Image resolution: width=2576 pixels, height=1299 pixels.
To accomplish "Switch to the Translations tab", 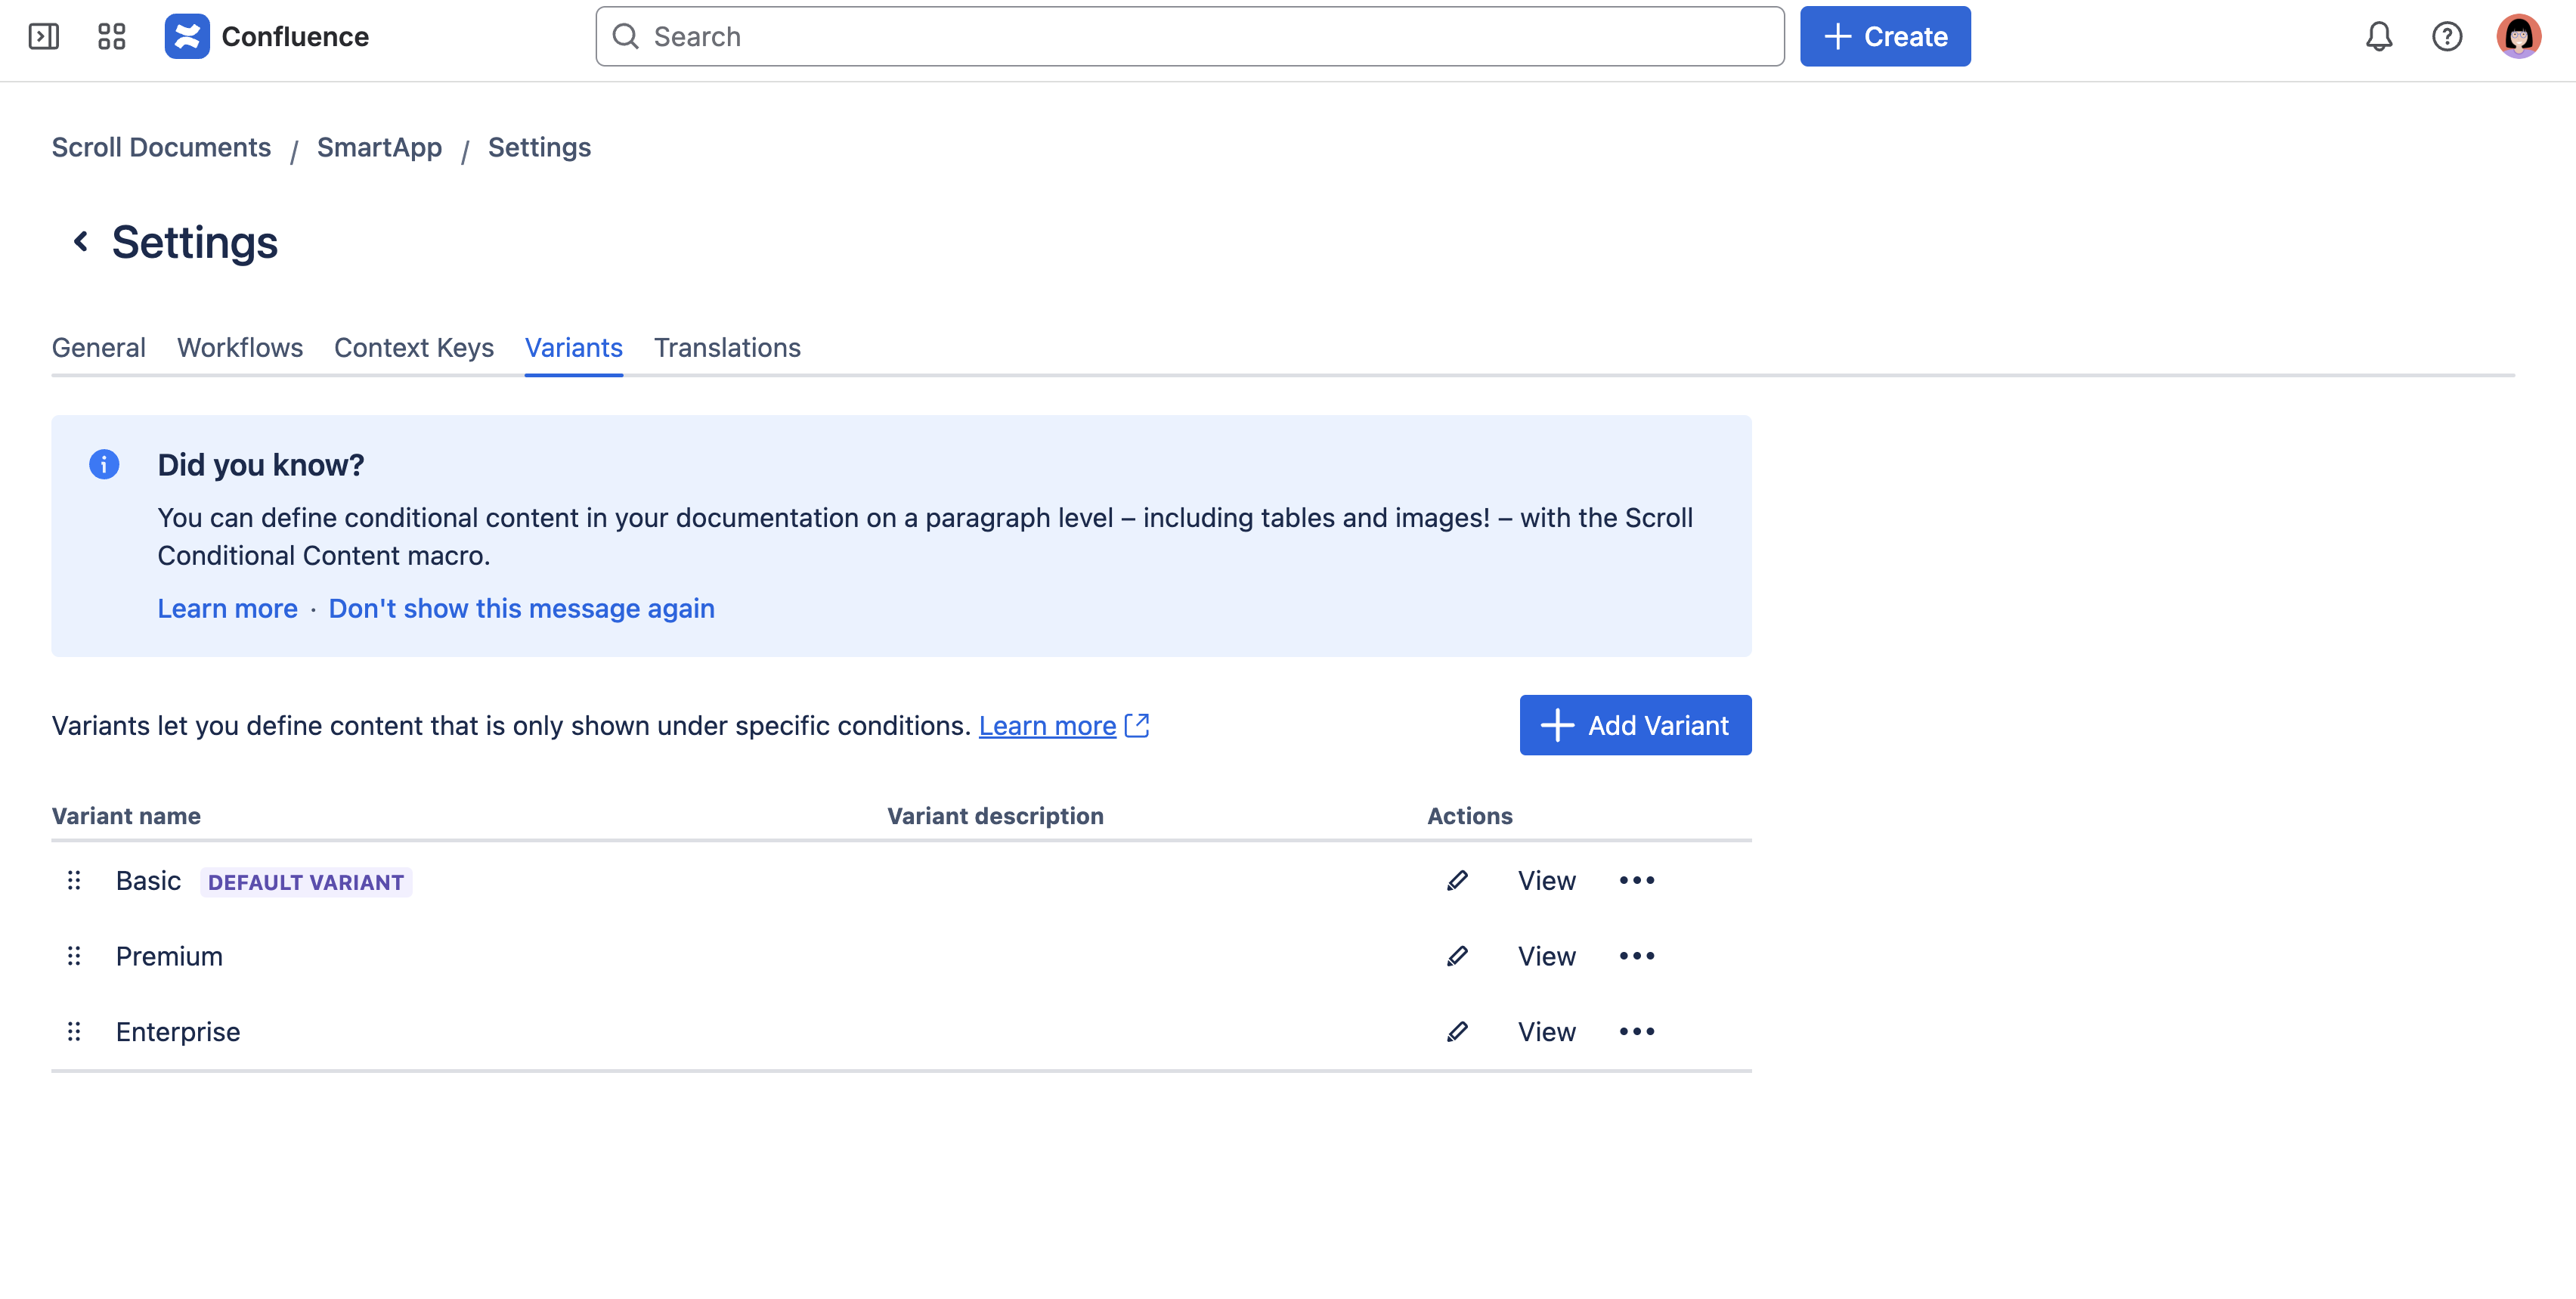I will click(x=727, y=348).
